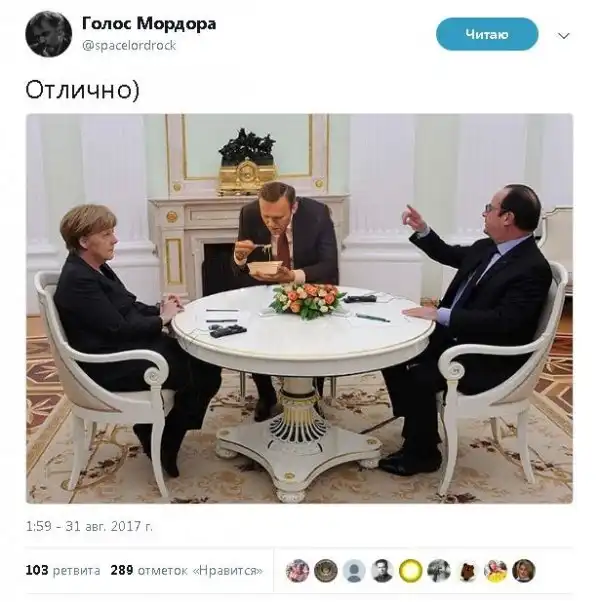Click the word ретвита next to 103
Viewport: 600px width, 602px height.
(76, 571)
